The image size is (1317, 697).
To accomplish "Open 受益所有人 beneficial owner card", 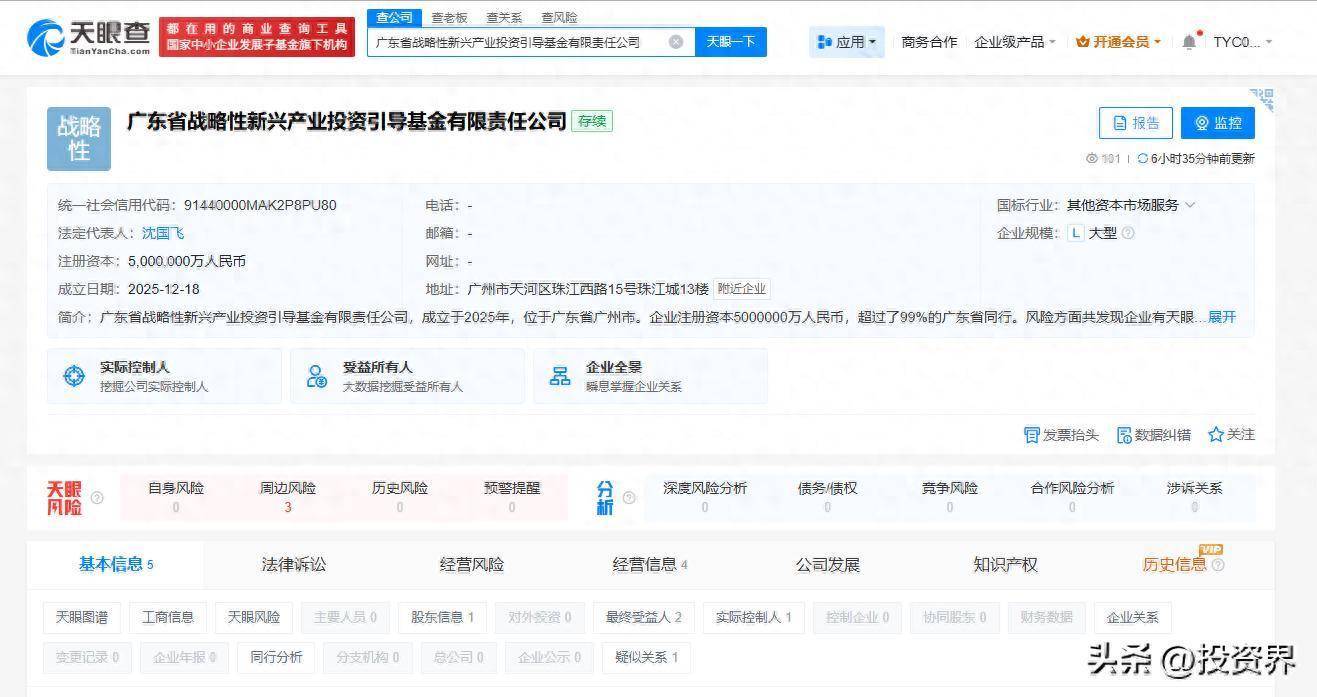I will coord(407,376).
